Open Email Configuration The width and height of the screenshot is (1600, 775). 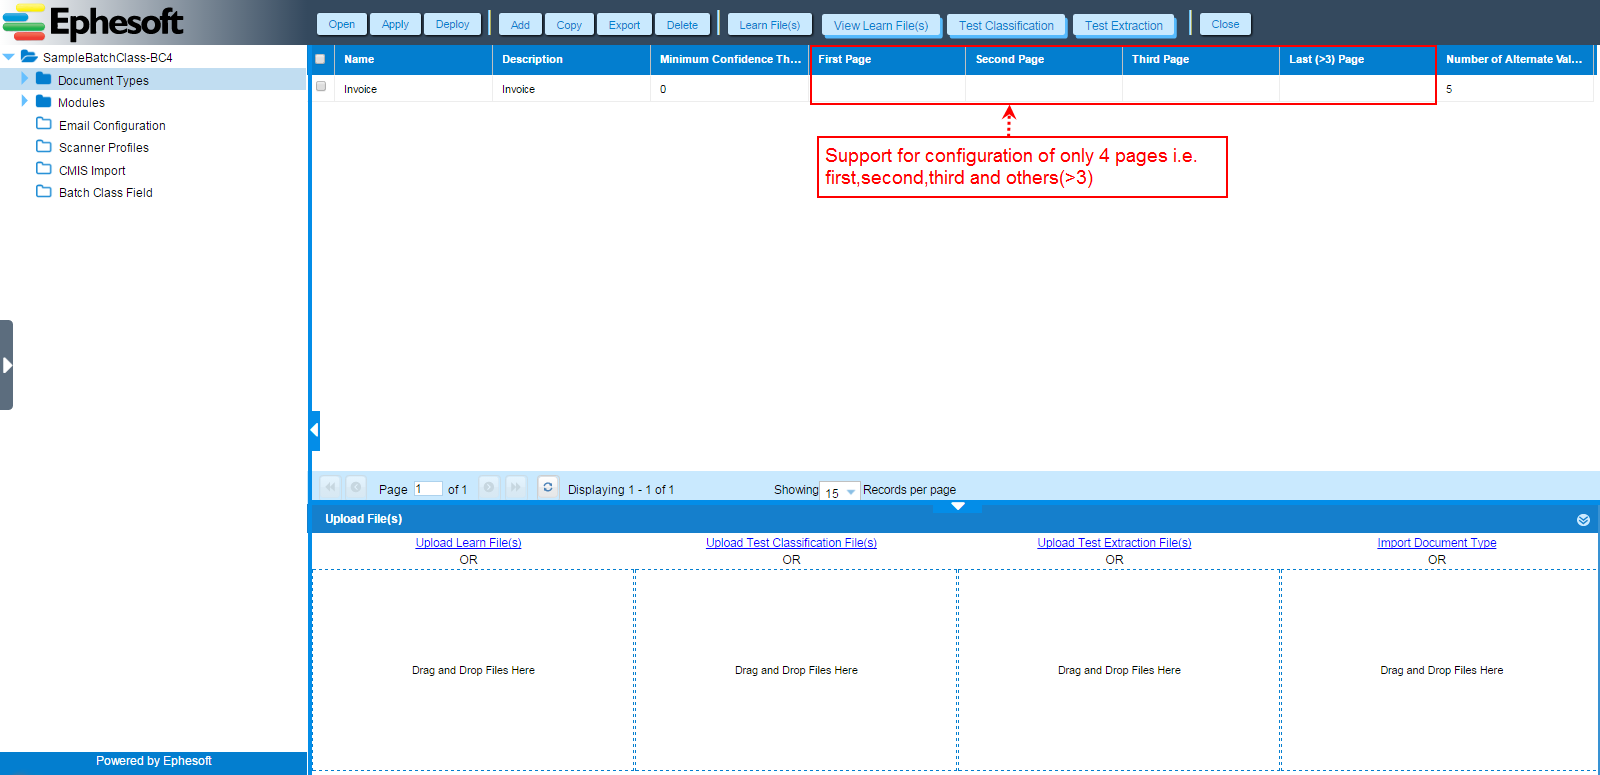pos(112,125)
